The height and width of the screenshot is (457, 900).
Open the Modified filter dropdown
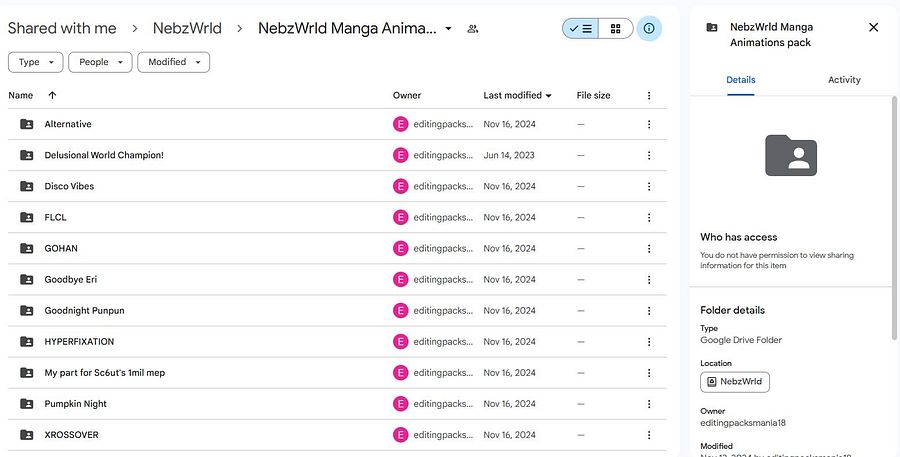(173, 62)
